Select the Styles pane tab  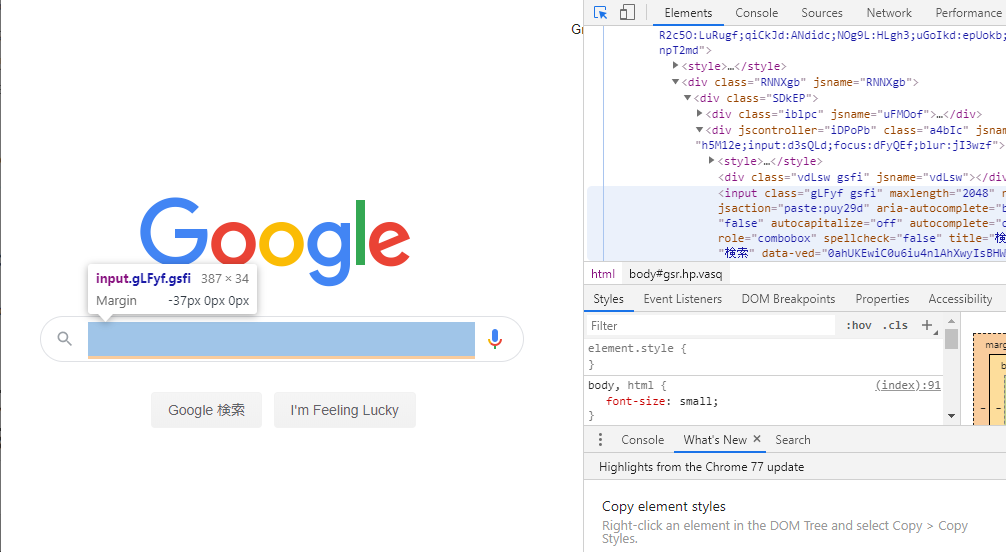click(608, 299)
